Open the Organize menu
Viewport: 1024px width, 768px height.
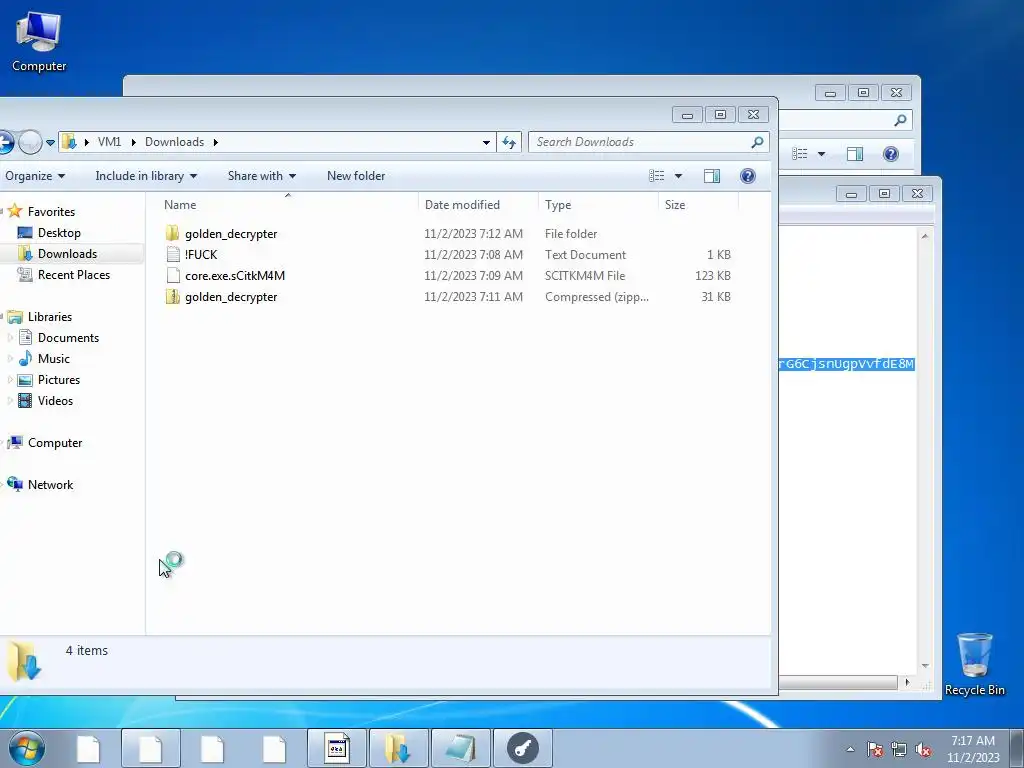tap(35, 176)
